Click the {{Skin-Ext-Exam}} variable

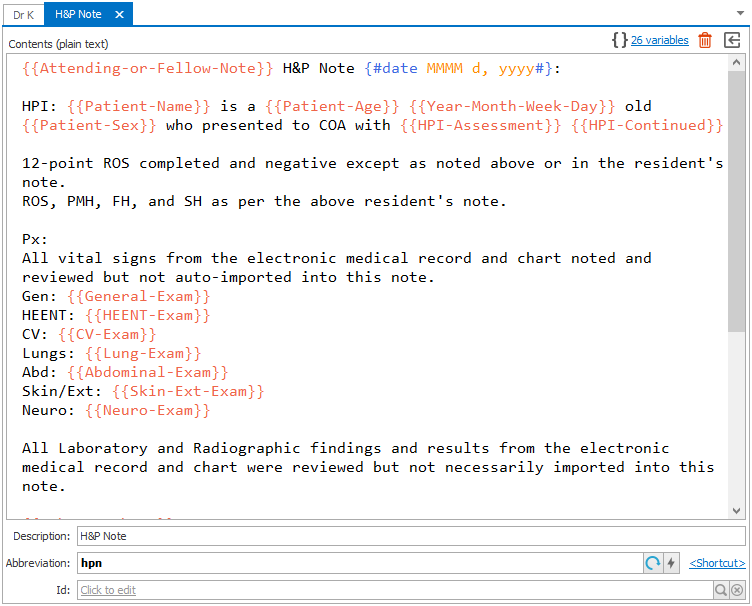(188, 391)
